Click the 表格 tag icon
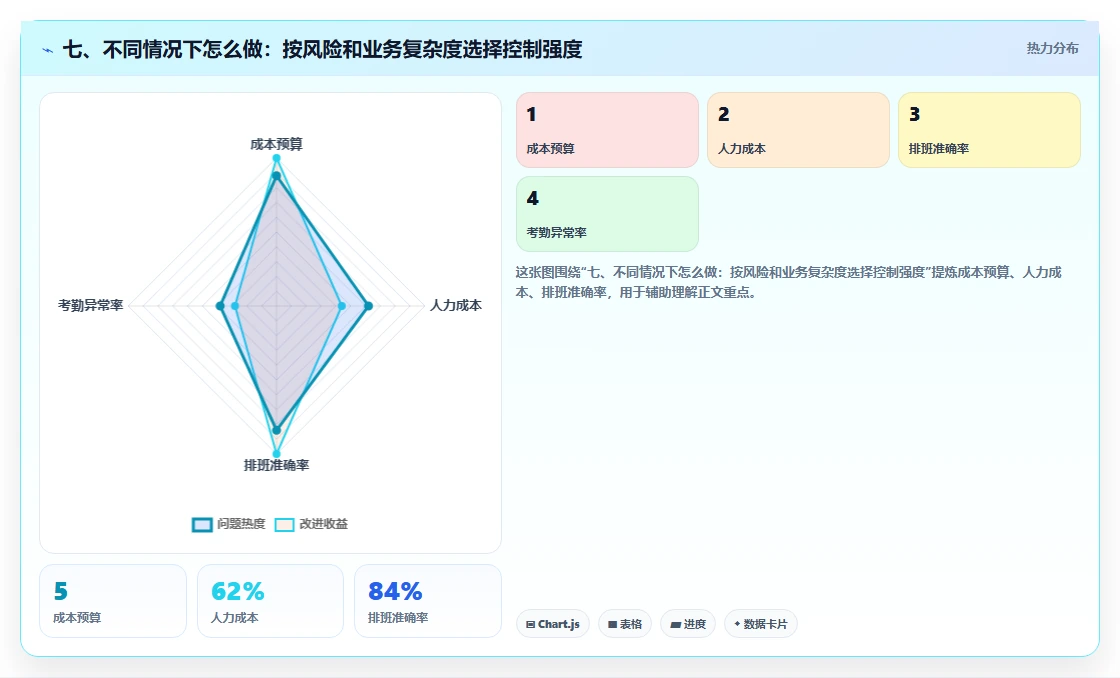Image resolution: width=1120 pixels, height=678 pixels. point(612,624)
